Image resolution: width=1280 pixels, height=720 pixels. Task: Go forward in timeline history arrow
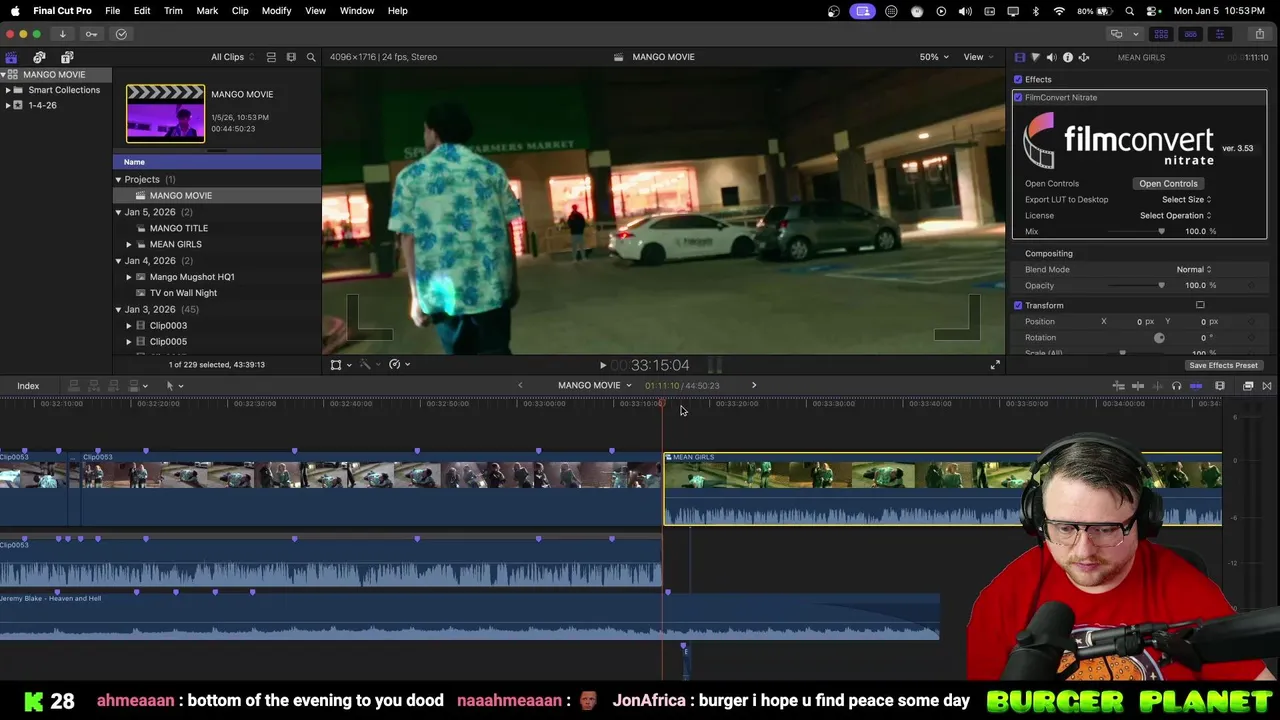[x=754, y=385]
